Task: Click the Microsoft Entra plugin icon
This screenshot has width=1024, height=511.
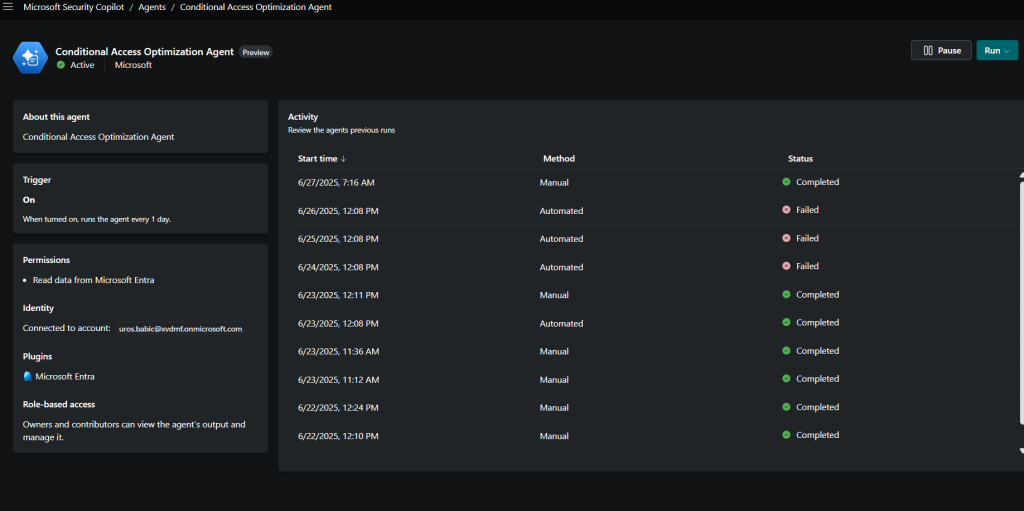Action: point(27,376)
